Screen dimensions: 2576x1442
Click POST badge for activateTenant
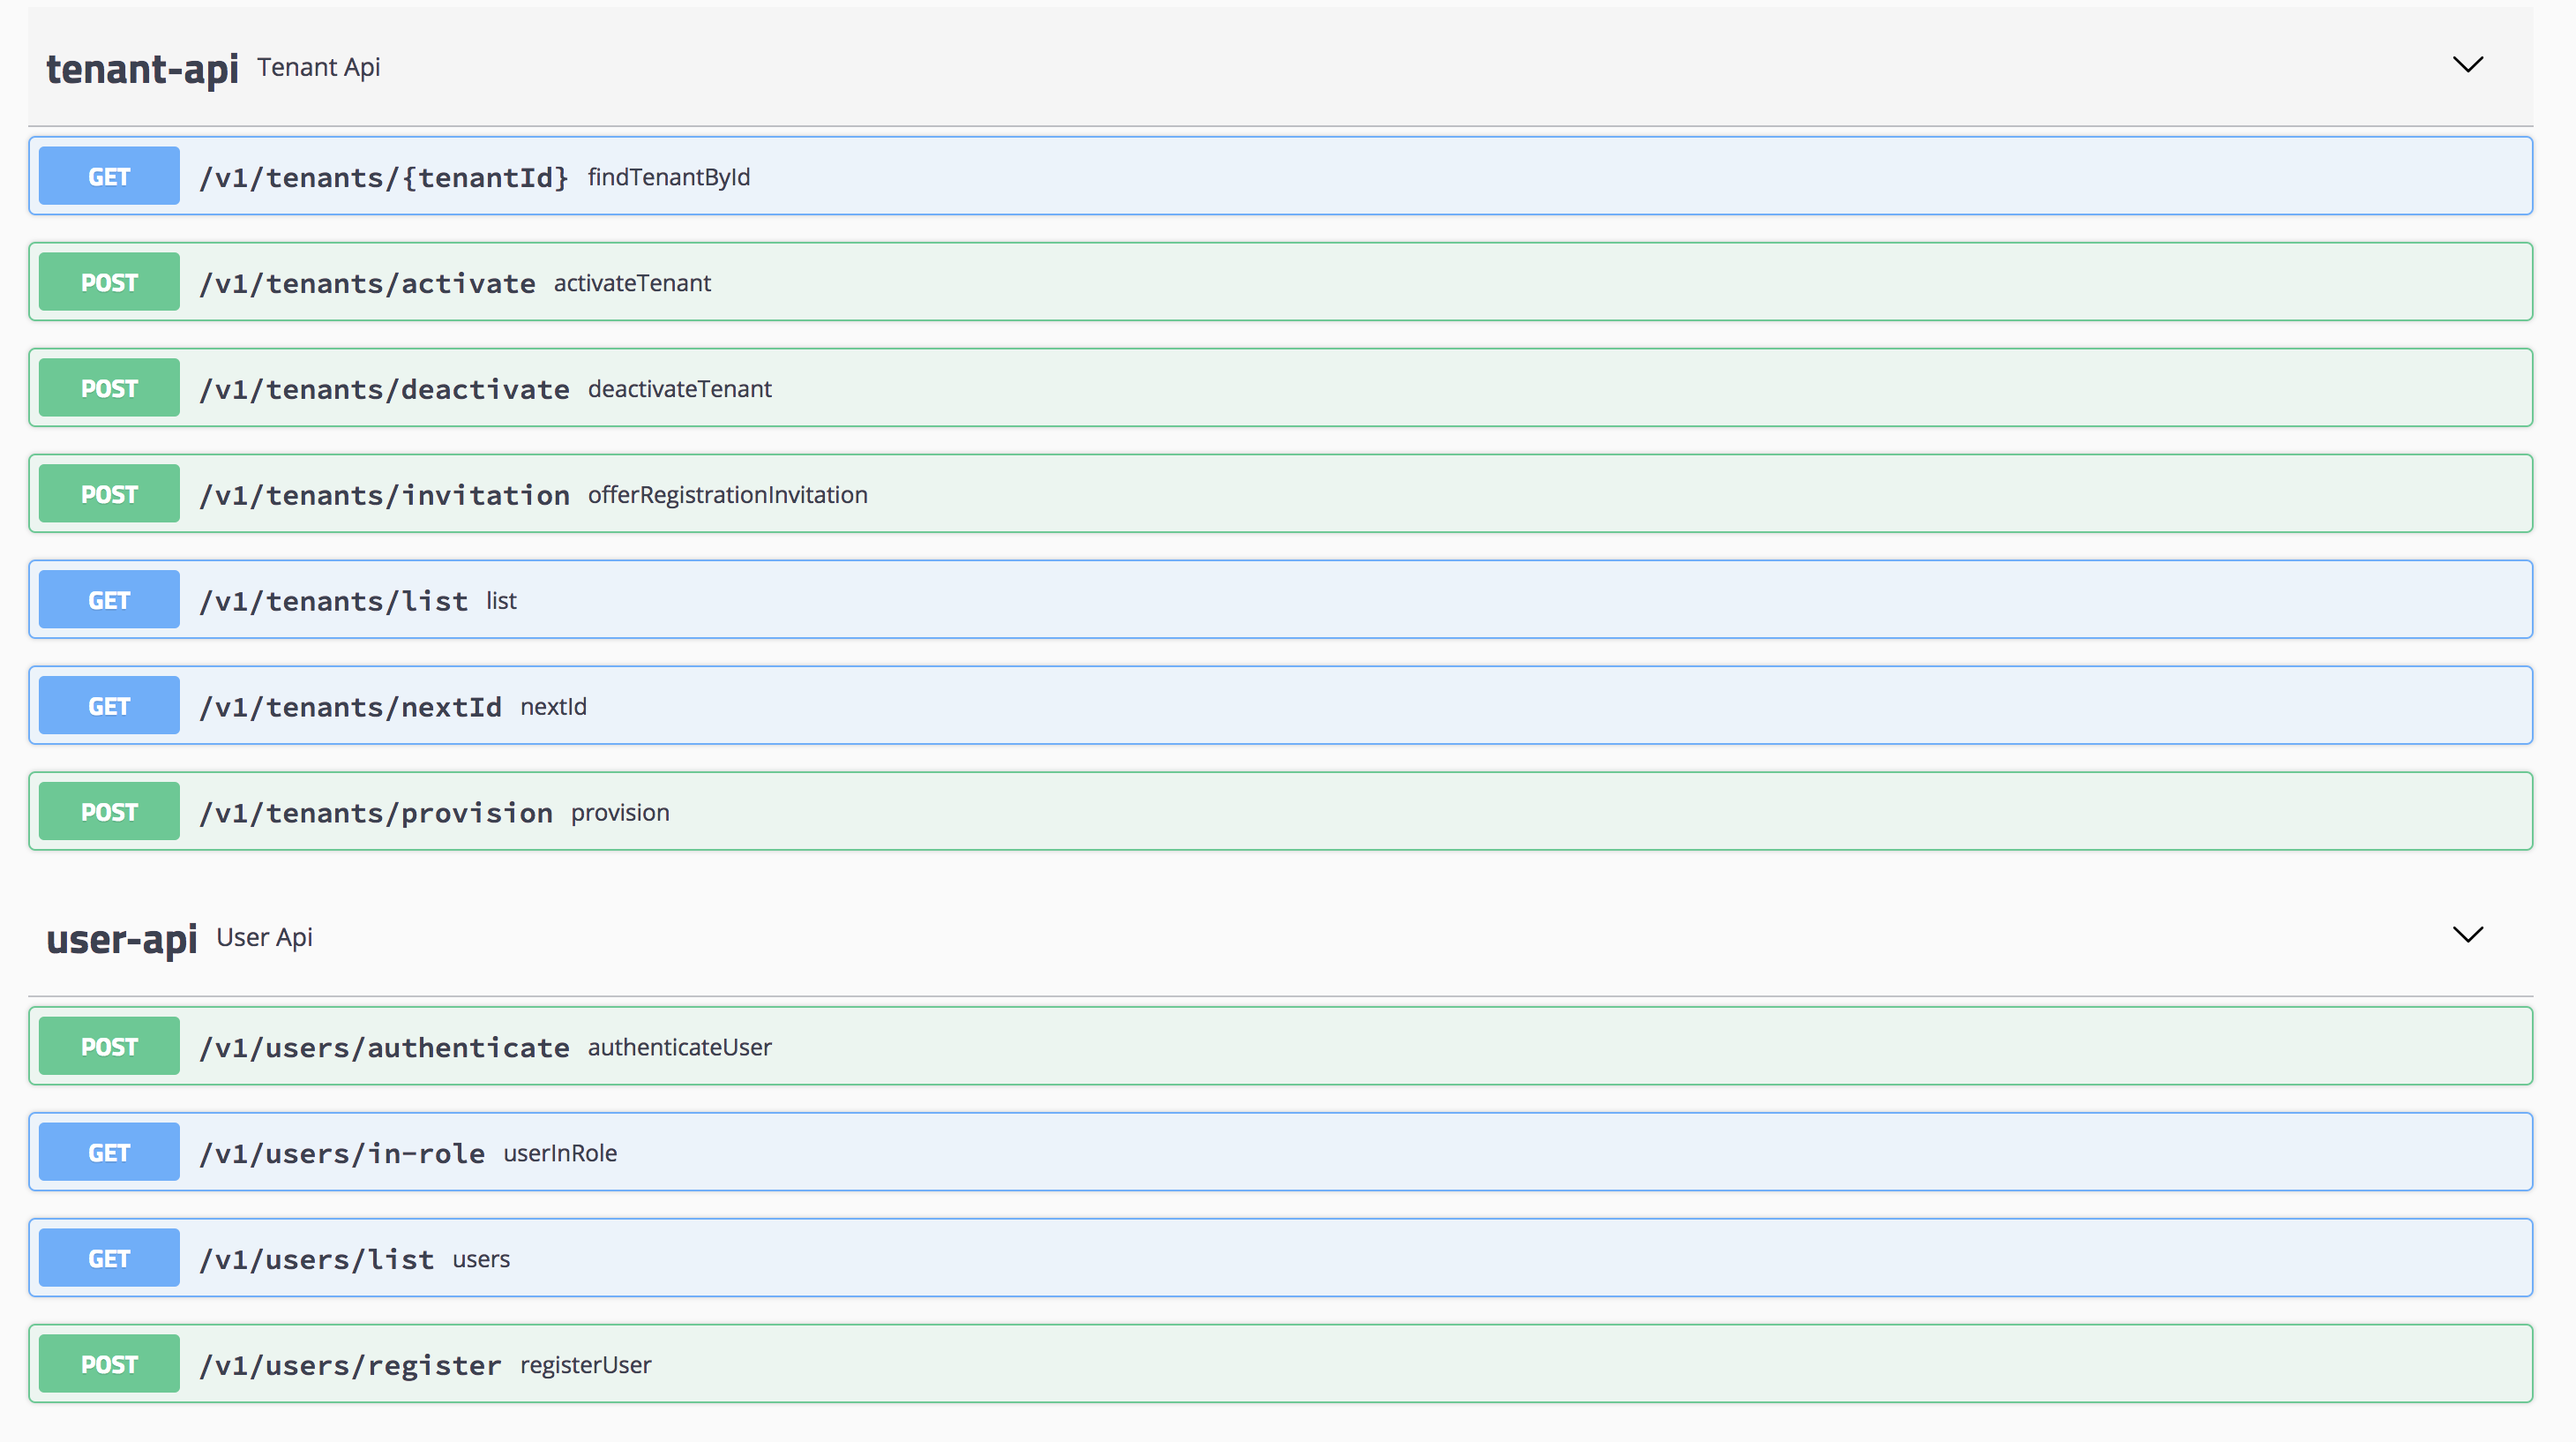(109, 283)
